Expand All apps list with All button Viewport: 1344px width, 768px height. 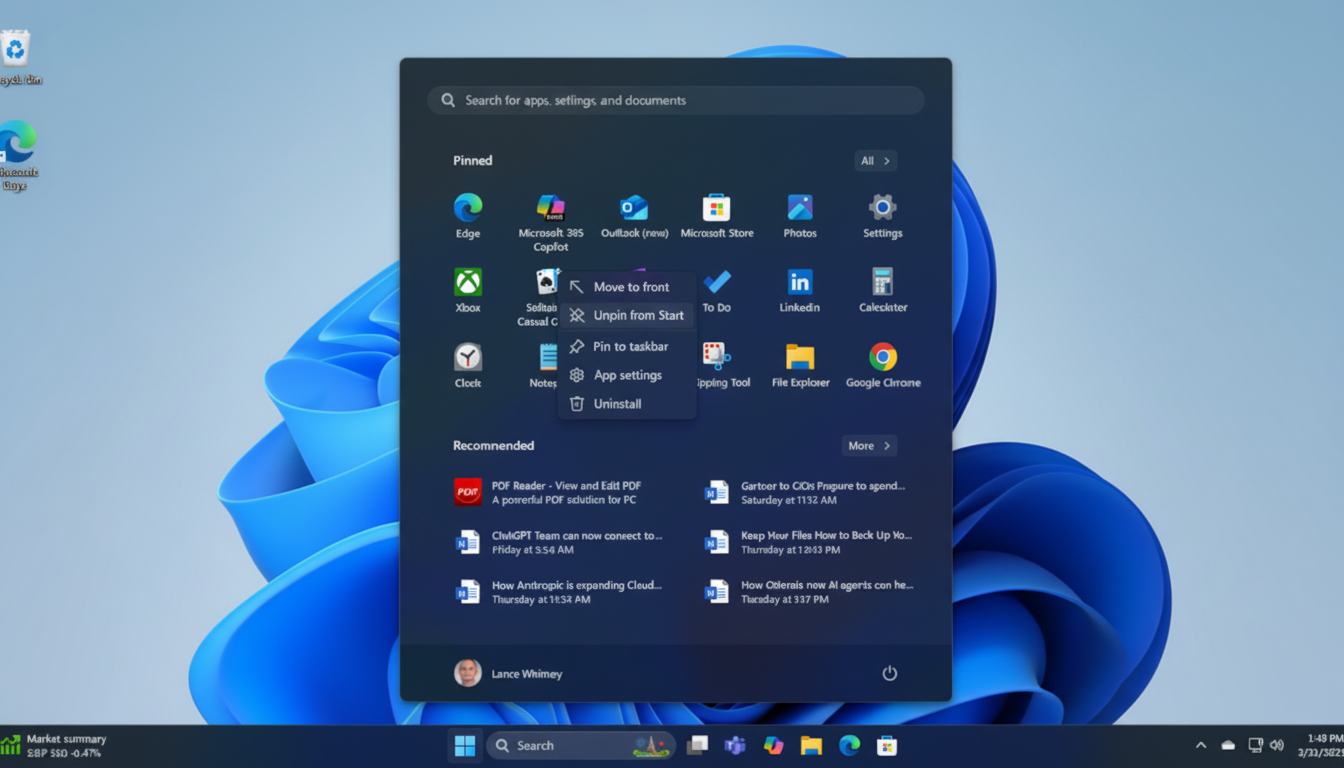point(875,161)
